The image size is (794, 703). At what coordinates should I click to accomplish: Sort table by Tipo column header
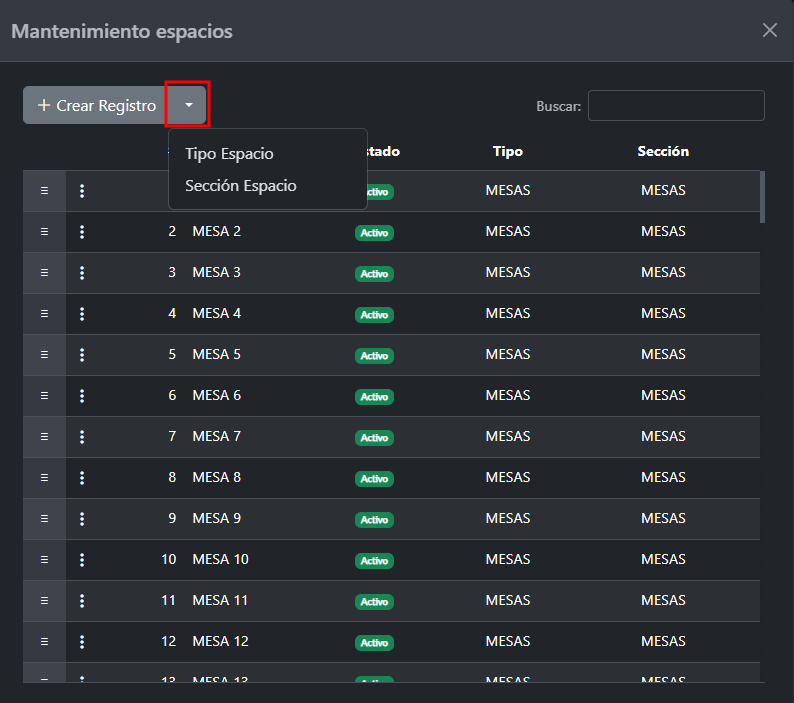[x=508, y=152]
